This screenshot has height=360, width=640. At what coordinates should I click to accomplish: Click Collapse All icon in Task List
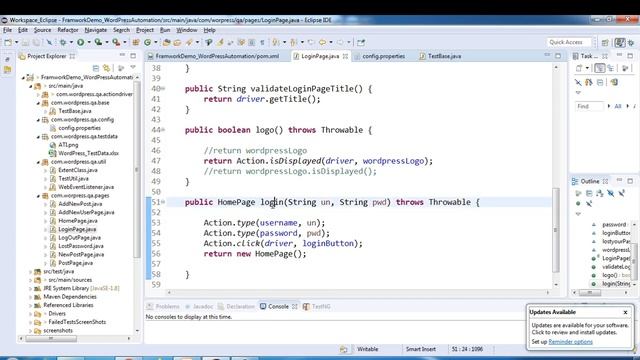pos(600,82)
